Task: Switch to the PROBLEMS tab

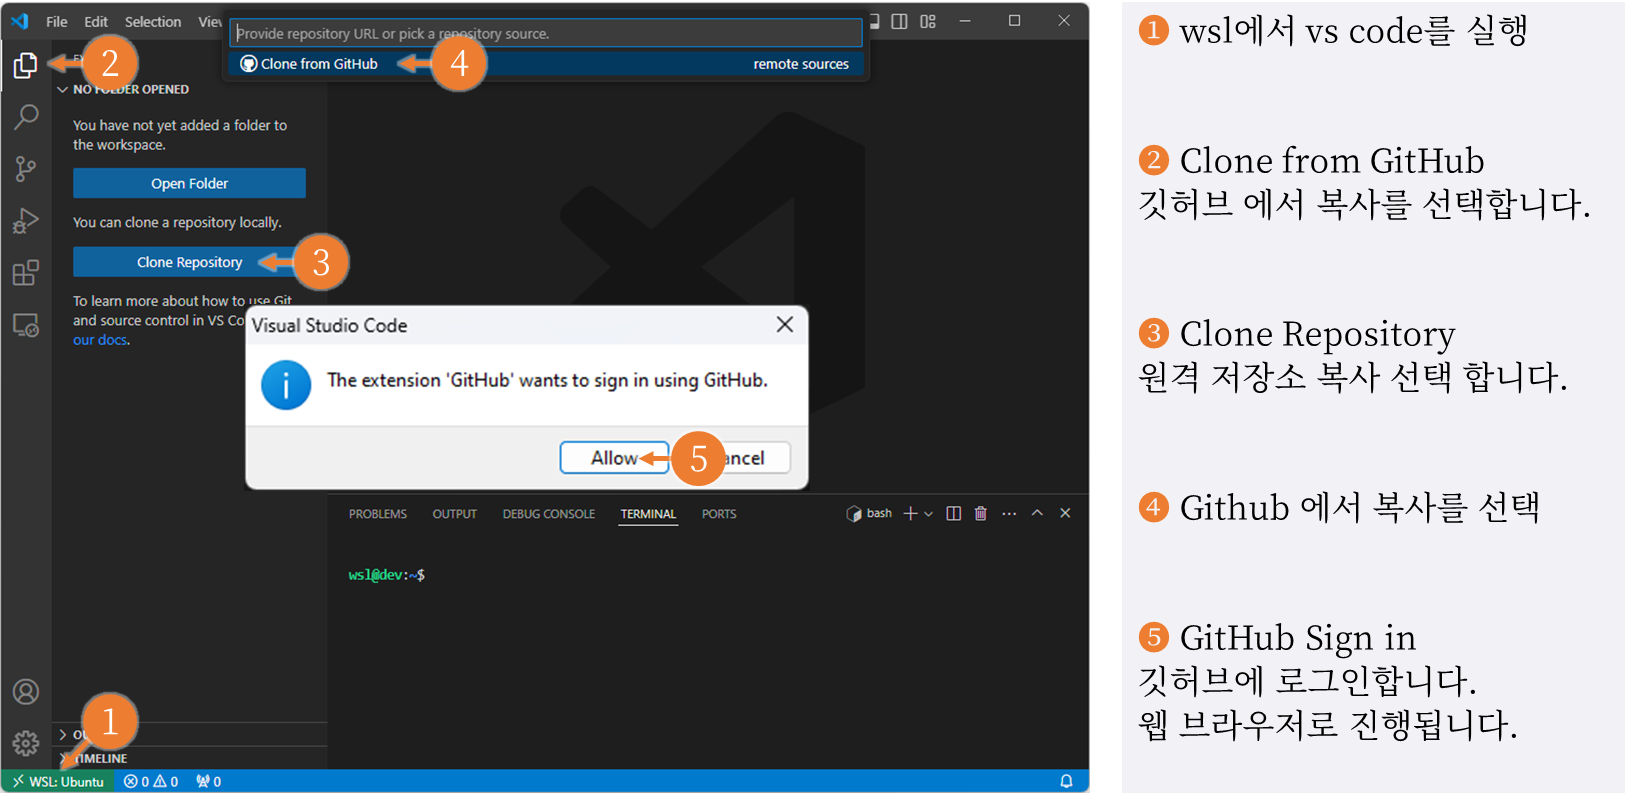Action: pos(378,514)
